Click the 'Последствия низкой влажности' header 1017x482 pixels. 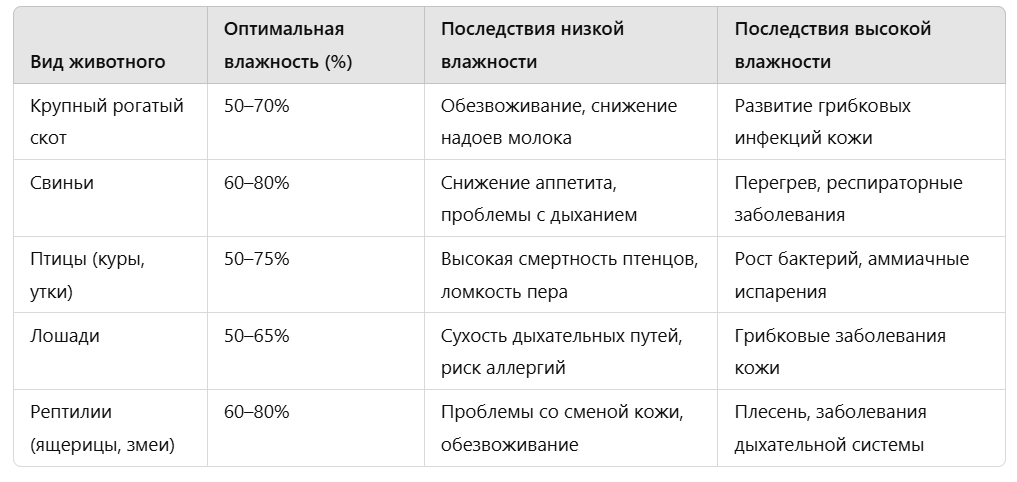click(x=532, y=45)
